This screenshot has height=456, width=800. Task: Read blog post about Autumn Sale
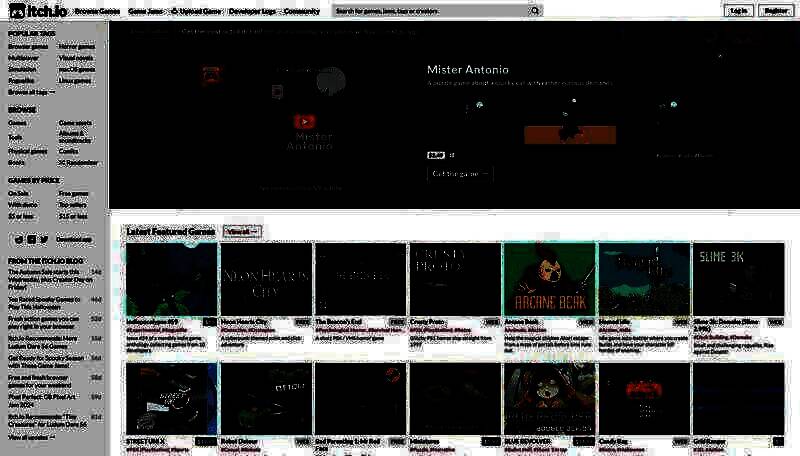(x=50, y=280)
